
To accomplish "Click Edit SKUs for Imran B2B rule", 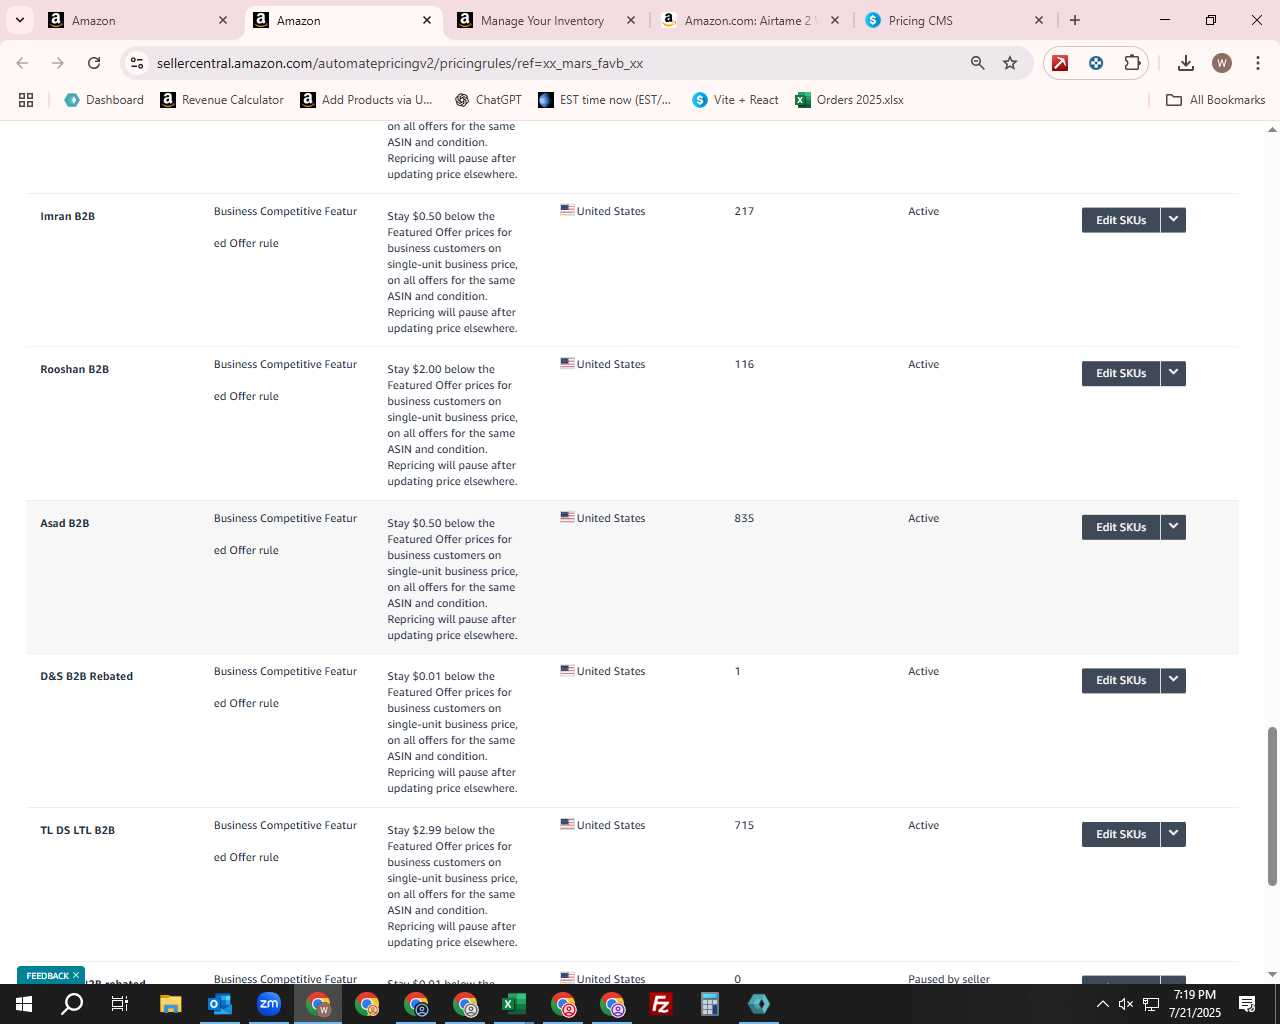I will coord(1121,220).
